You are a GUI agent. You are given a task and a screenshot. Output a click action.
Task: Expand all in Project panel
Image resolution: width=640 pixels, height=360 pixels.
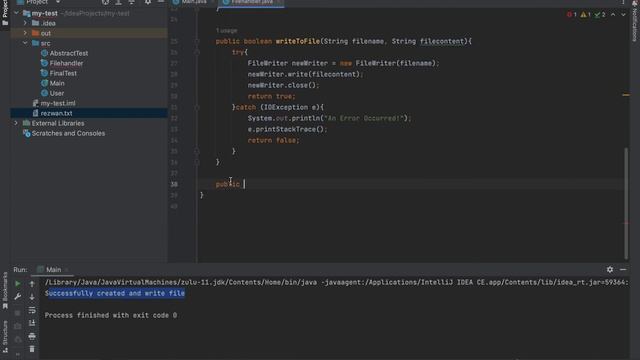118,2
